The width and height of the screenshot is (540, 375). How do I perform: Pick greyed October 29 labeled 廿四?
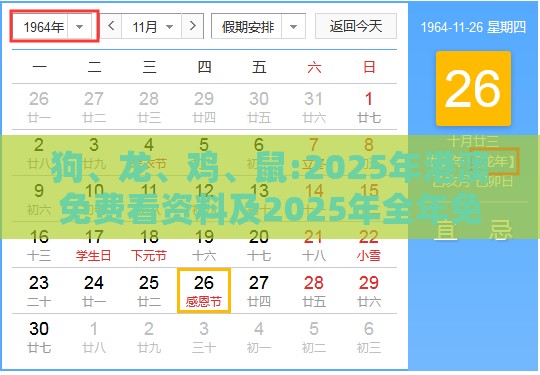204,107
